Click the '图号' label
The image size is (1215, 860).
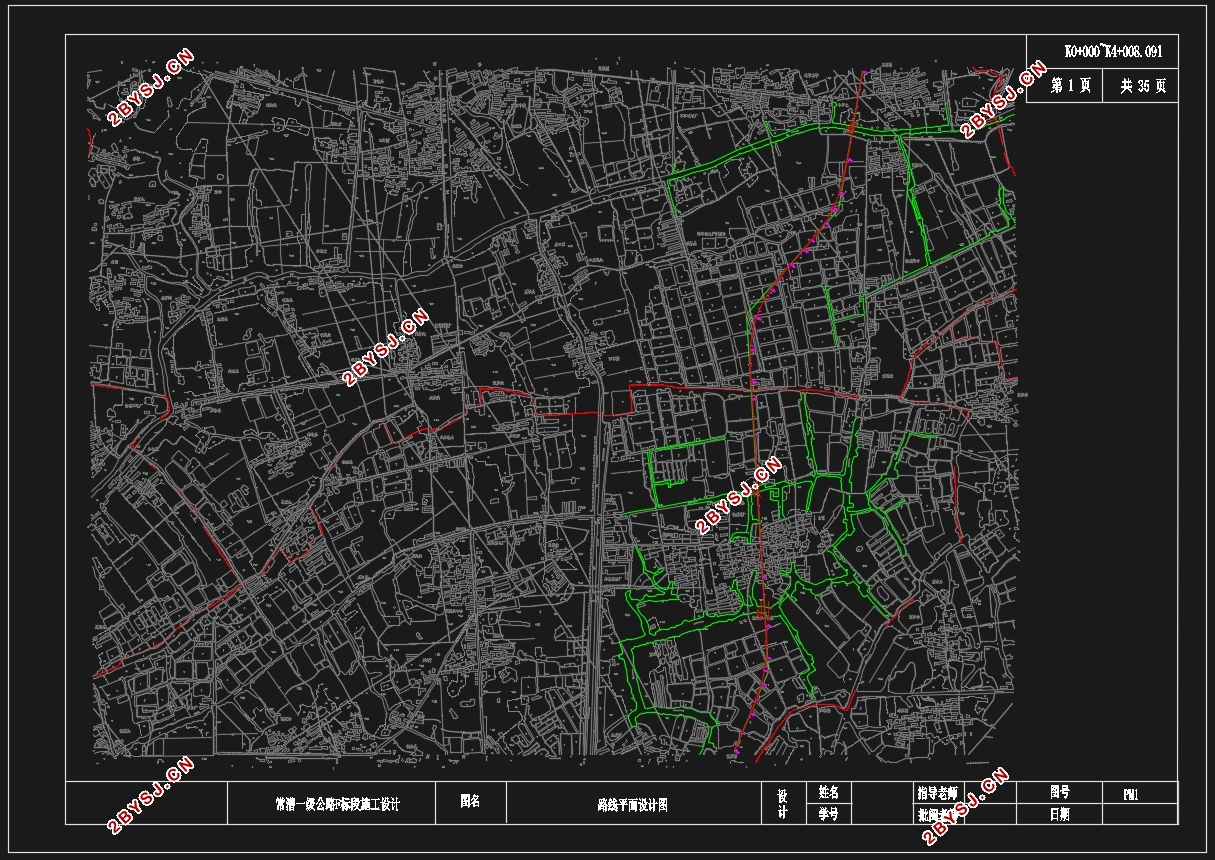point(1059,792)
